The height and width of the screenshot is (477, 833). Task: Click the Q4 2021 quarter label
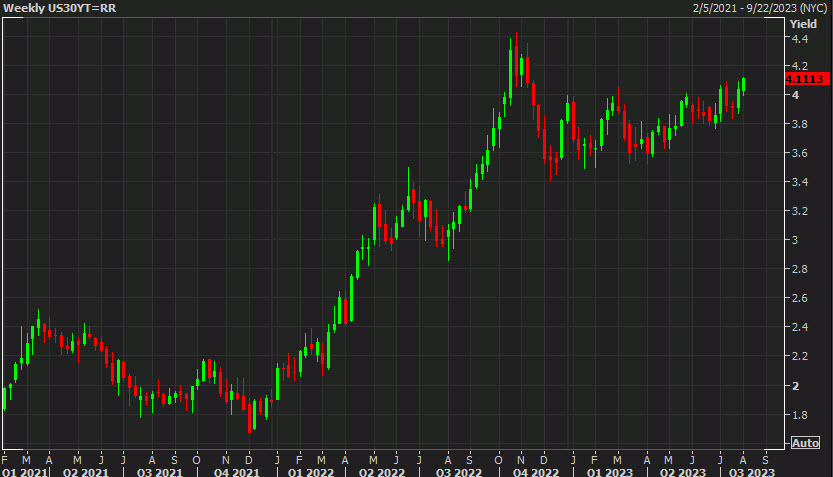tap(236, 472)
